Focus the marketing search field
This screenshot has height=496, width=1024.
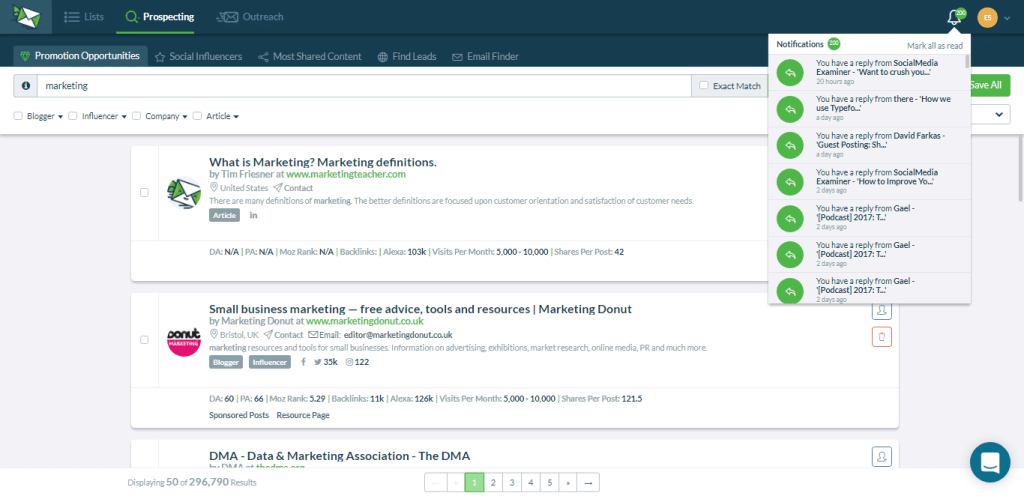364,85
